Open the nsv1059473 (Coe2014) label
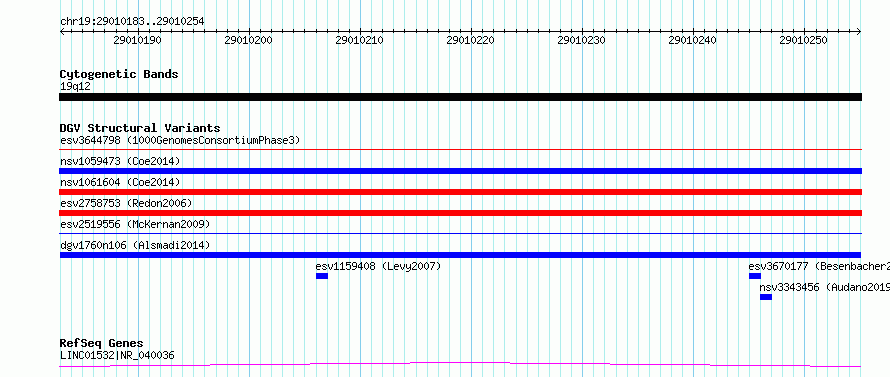The width and height of the screenshot is (890, 377). [x=120, y=161]
